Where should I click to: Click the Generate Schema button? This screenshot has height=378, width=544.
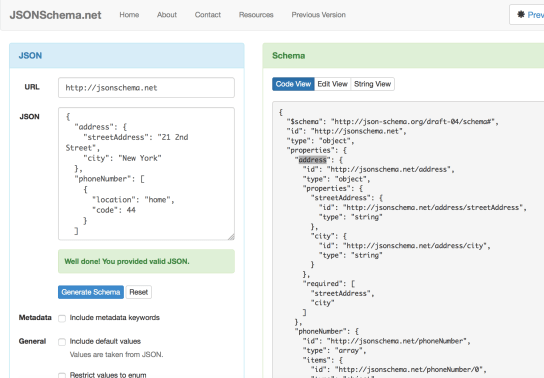(x=91, y=292)
